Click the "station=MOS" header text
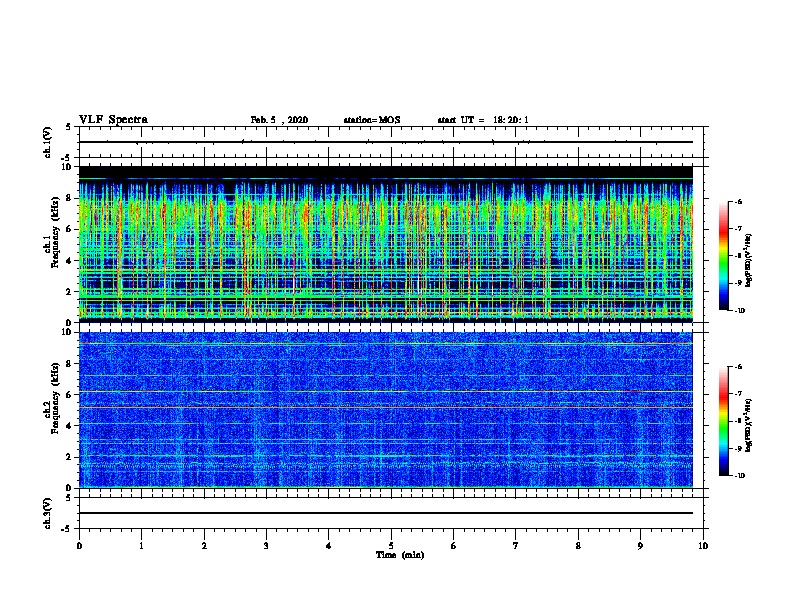 pyautogui.click(x=372, y=120)
